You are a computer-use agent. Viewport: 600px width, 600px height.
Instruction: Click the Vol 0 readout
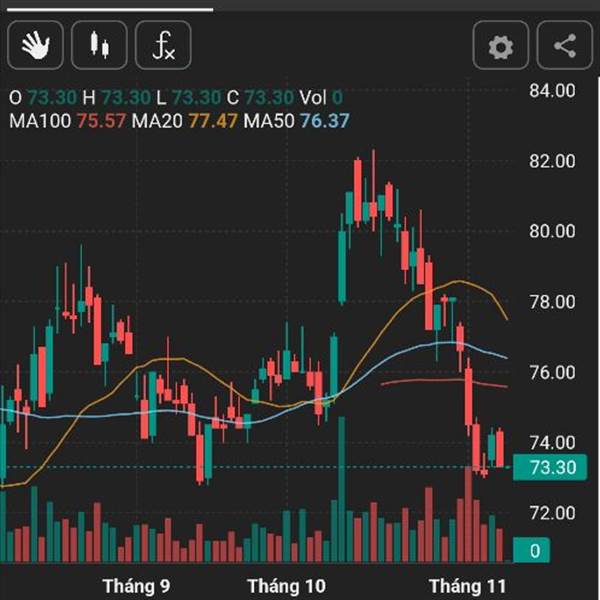tap(321, 98)
